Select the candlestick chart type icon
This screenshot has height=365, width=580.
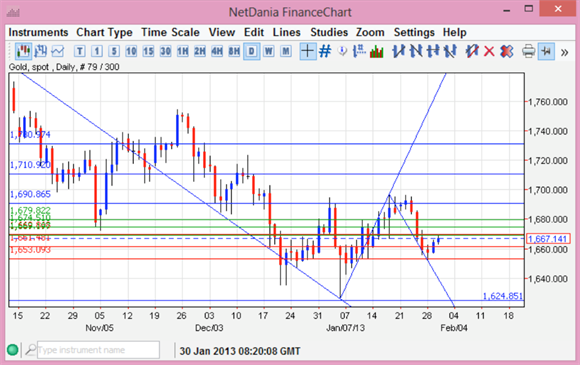click(x=23, y=51)
